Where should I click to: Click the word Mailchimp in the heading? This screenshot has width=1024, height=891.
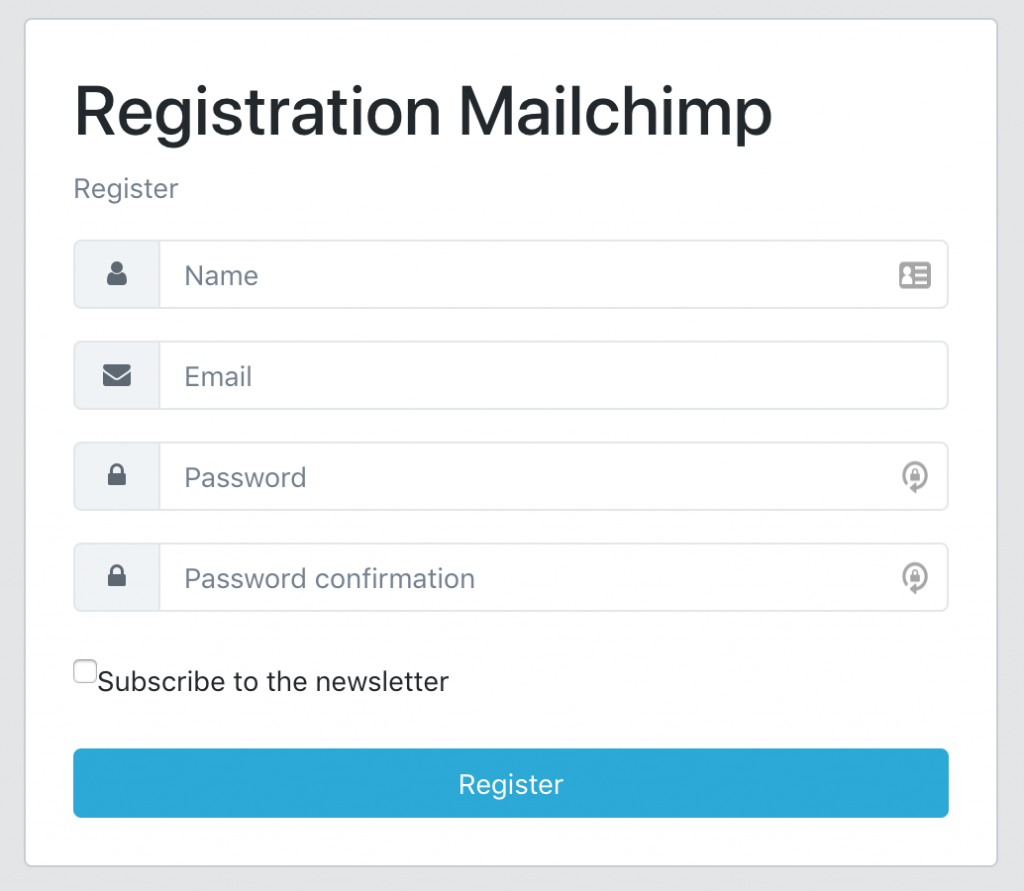(x=615, y=112)
